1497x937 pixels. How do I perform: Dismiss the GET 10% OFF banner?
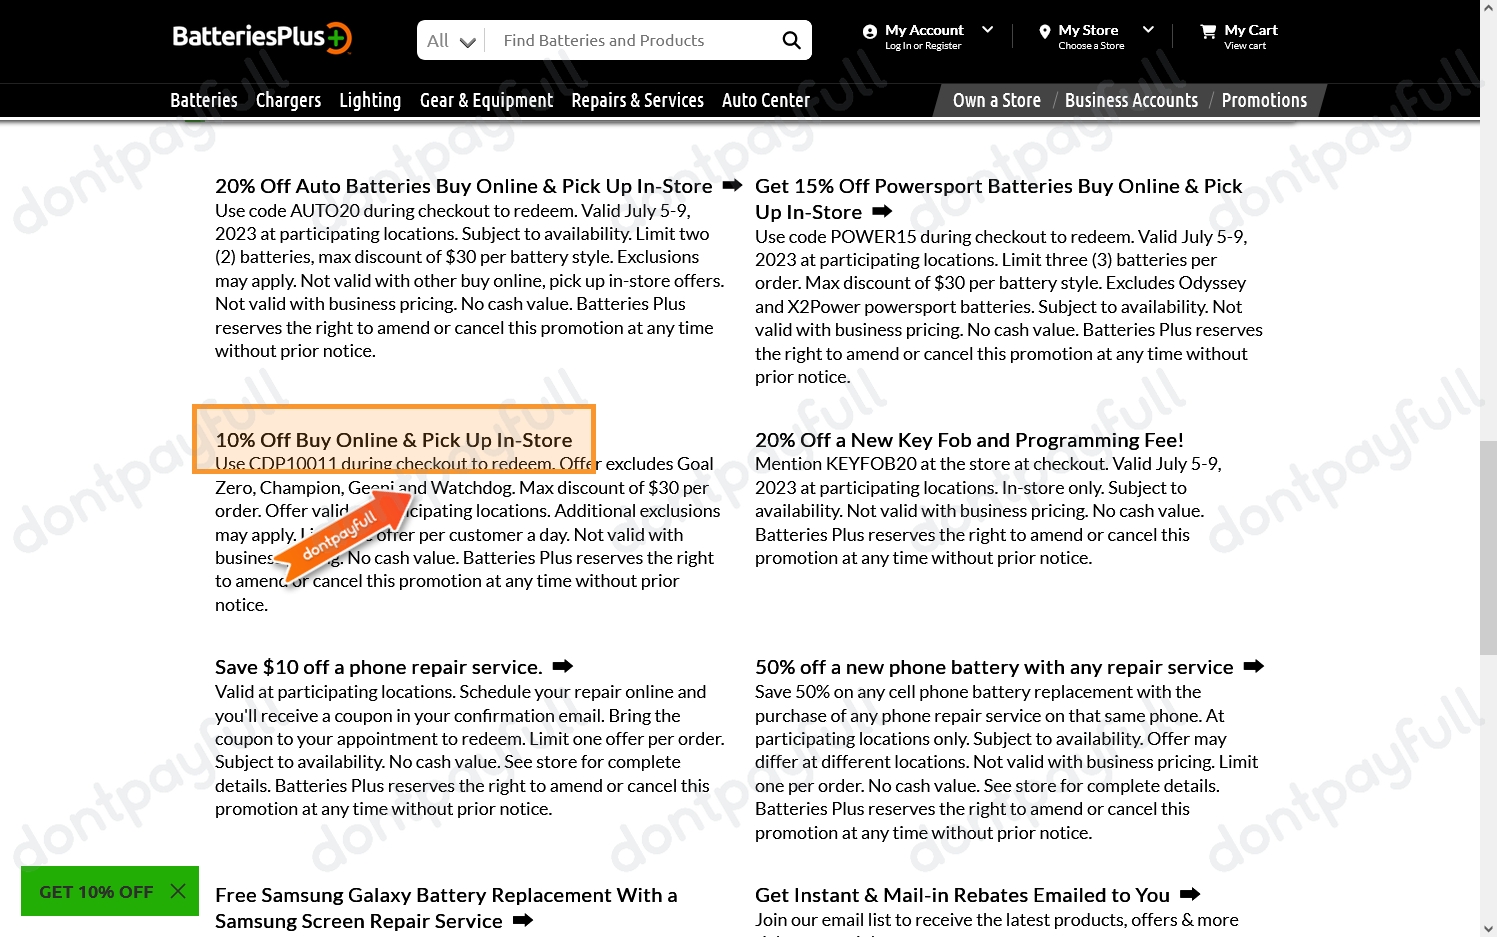click(178, 891)
